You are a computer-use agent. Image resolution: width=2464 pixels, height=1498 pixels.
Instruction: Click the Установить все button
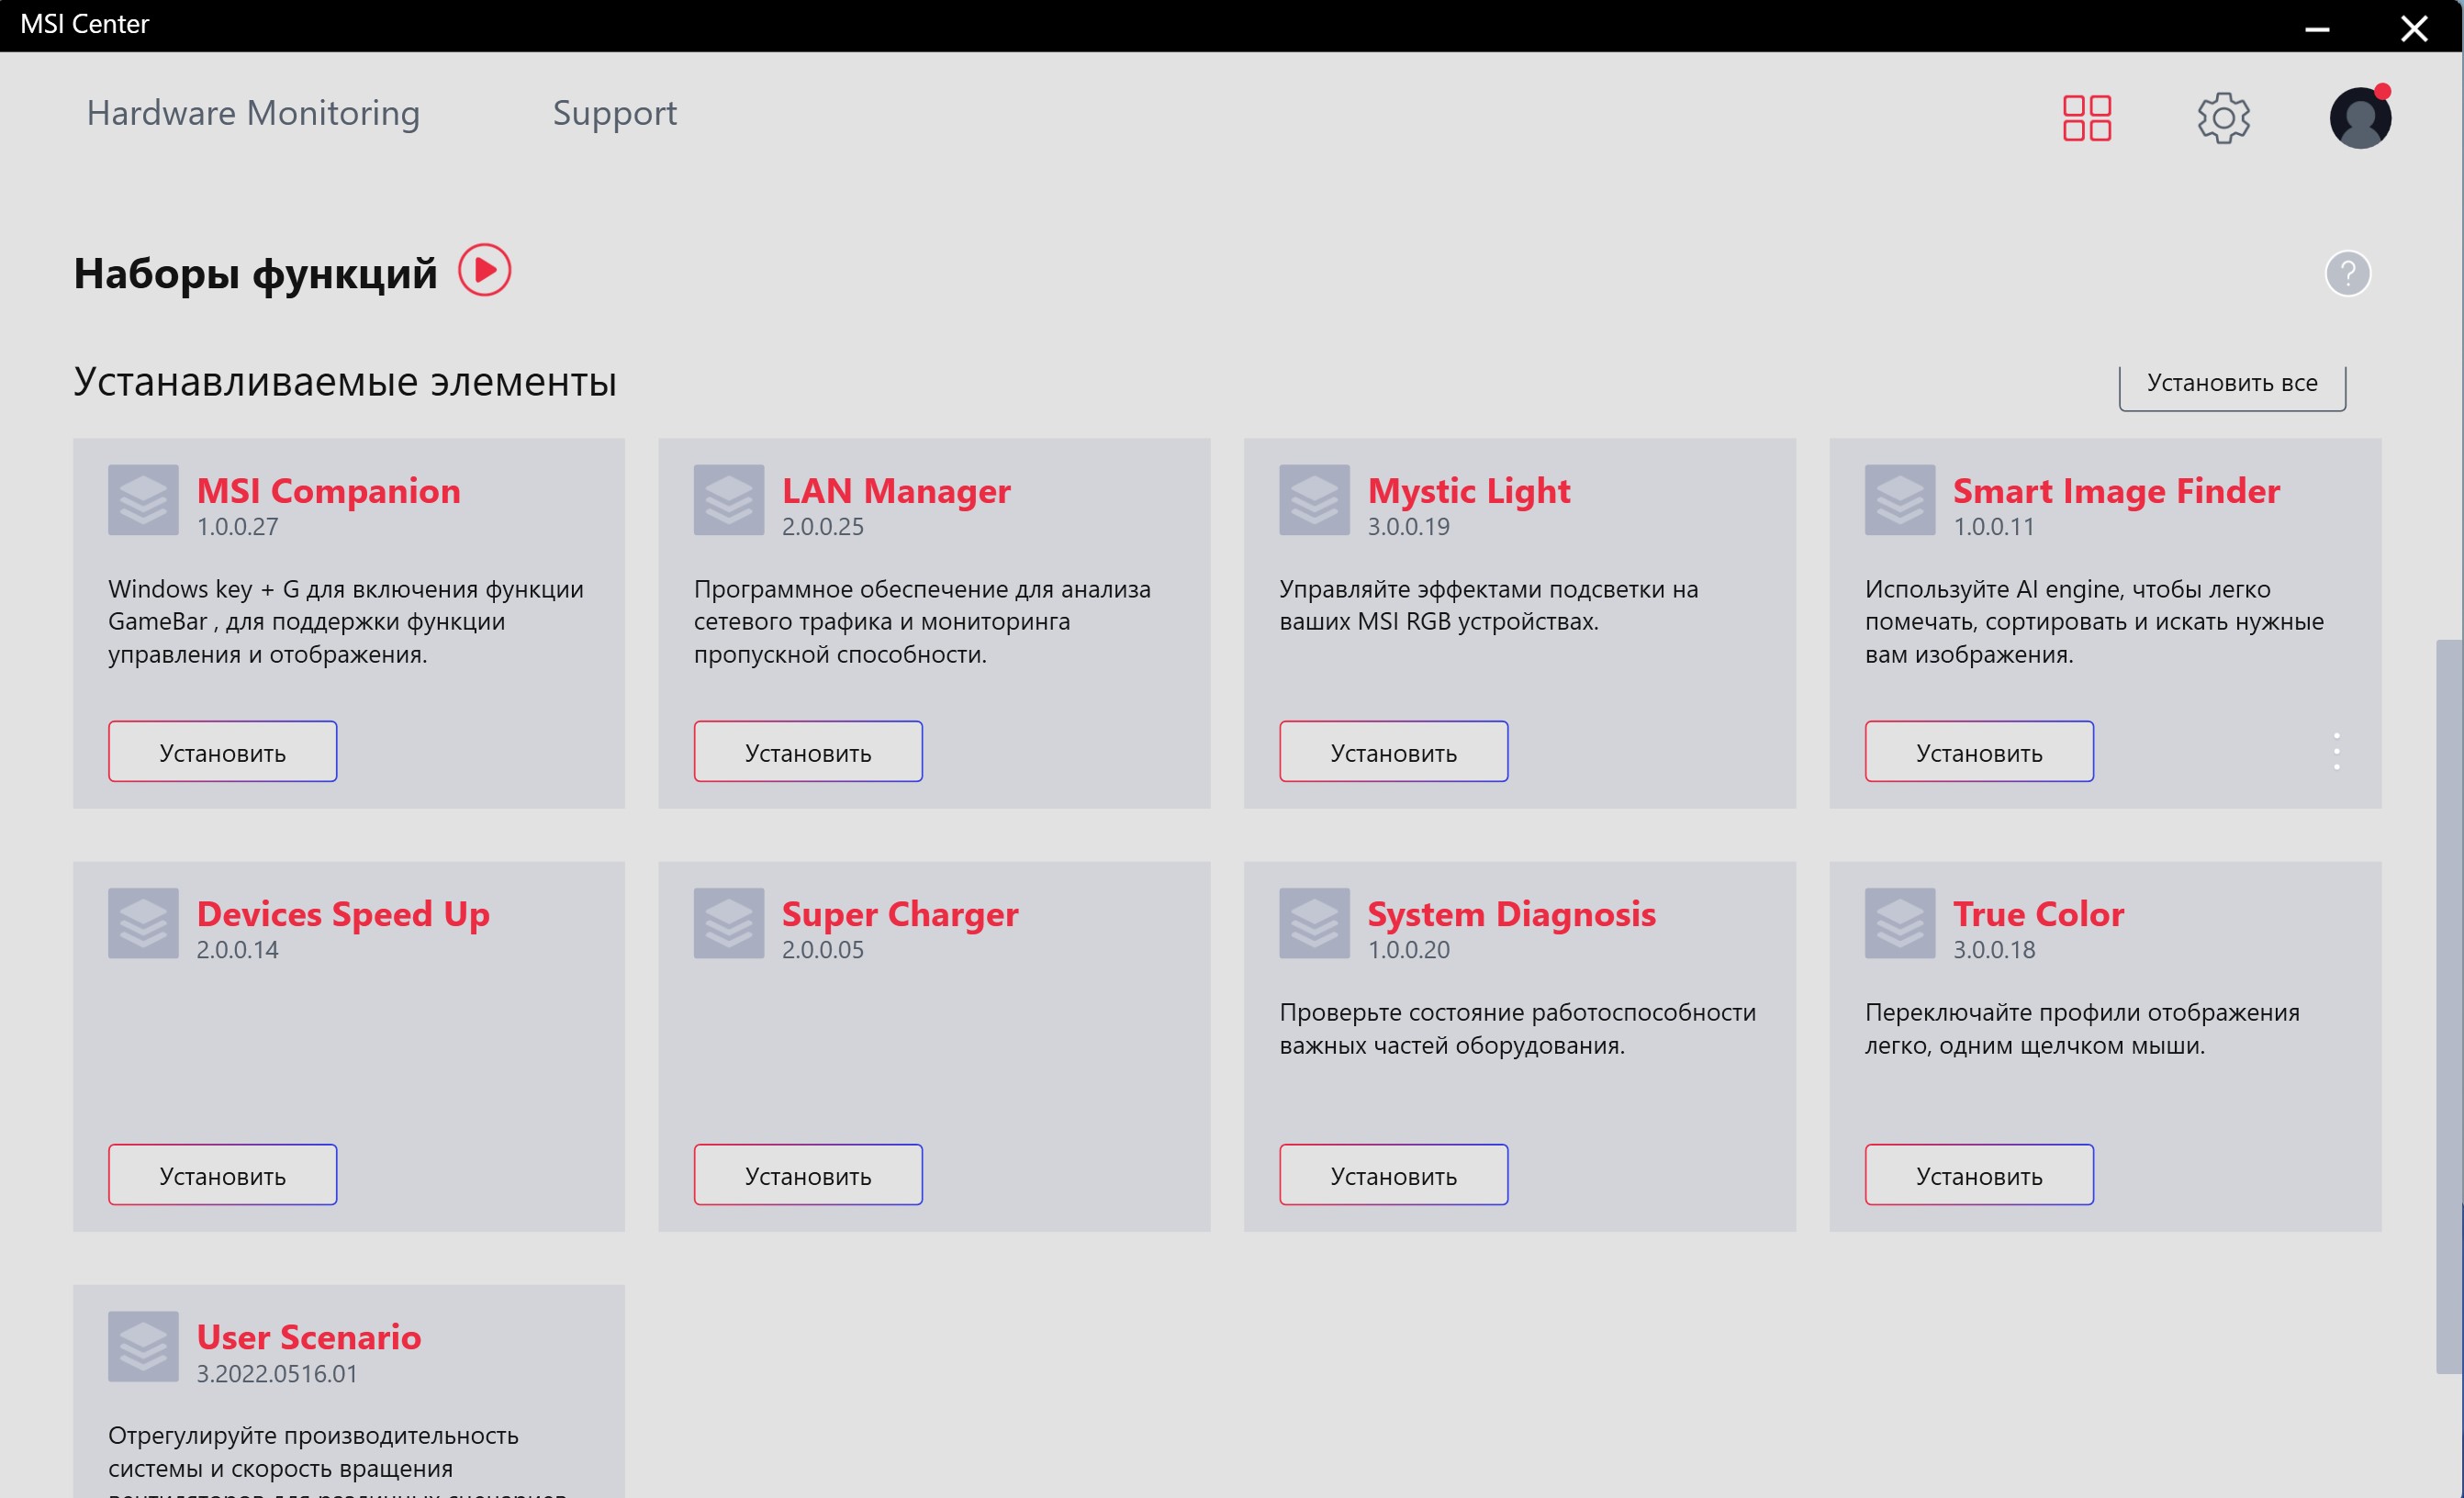(2231, 384)
